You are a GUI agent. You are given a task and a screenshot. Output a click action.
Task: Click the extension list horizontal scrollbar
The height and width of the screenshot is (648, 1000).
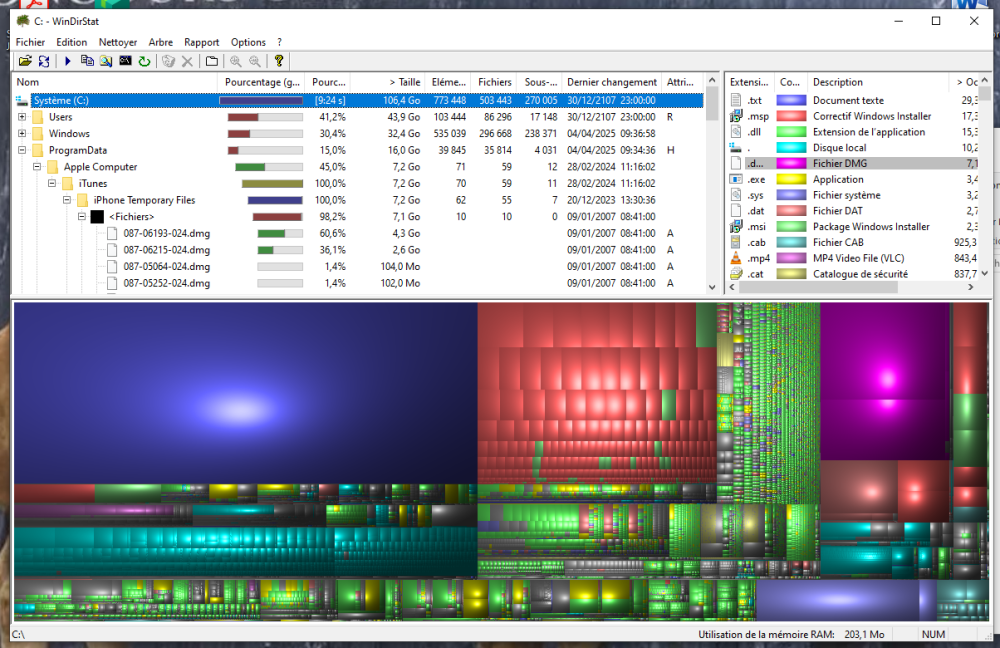tap(819, 288)
